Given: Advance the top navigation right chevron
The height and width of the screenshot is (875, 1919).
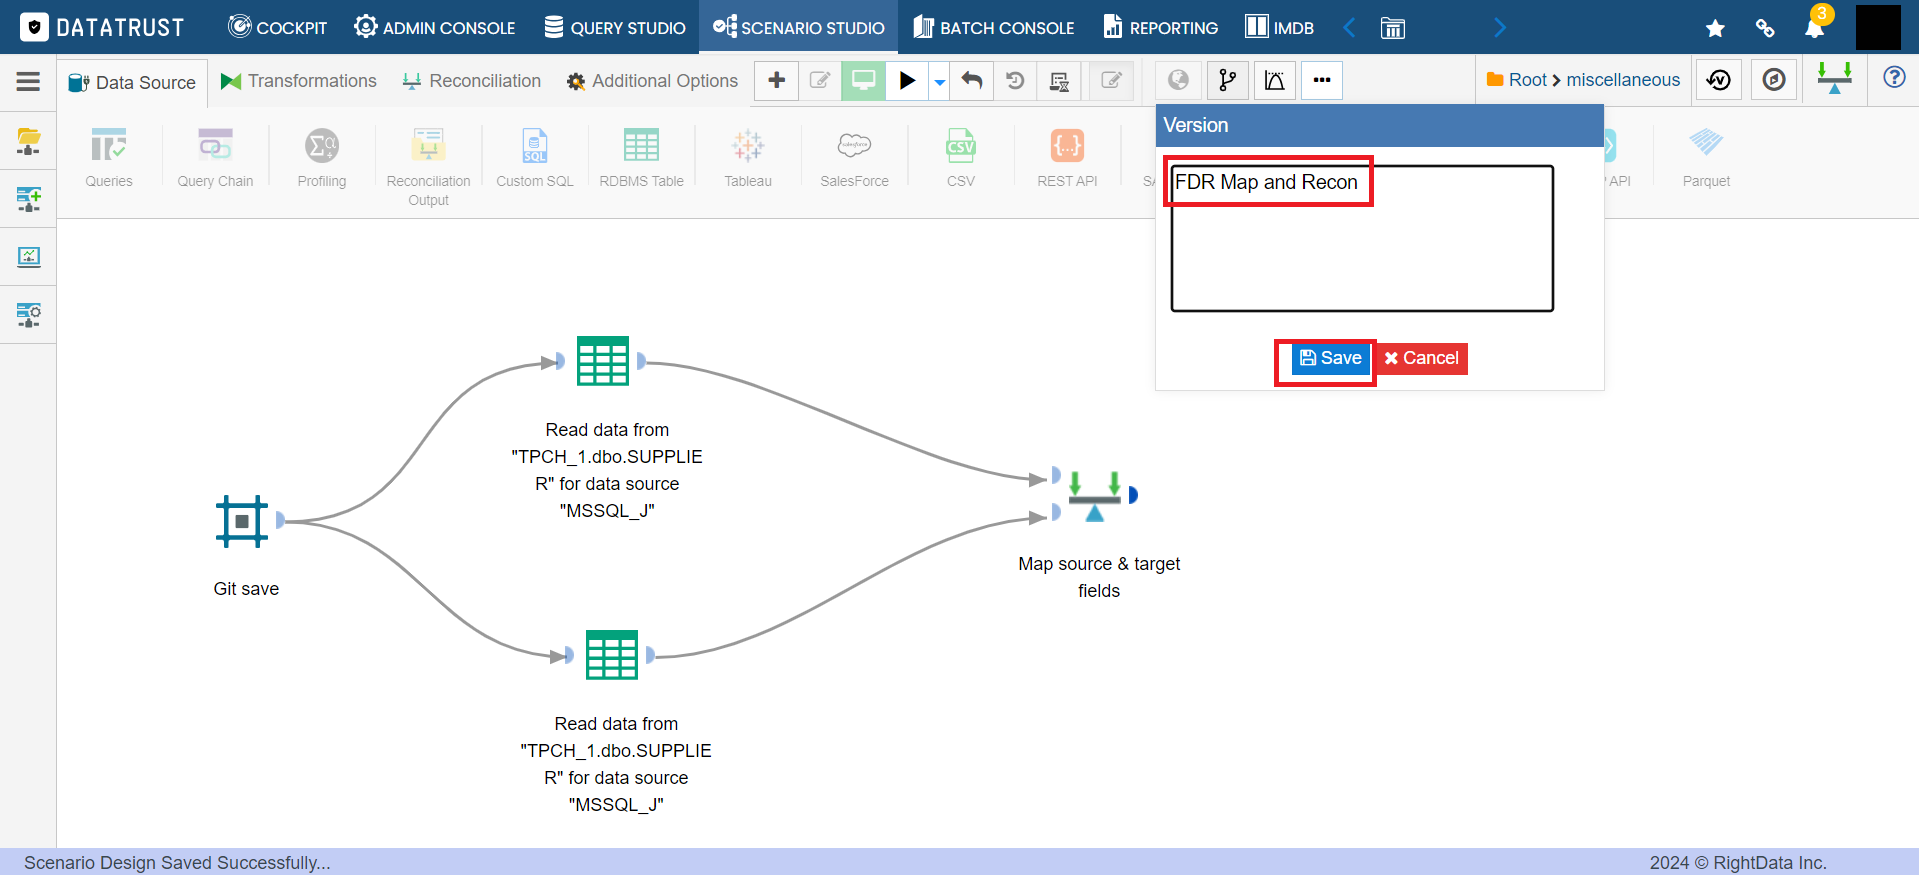Looking at the screenshot, I should pyautogui.click(x=1499, y=27).
